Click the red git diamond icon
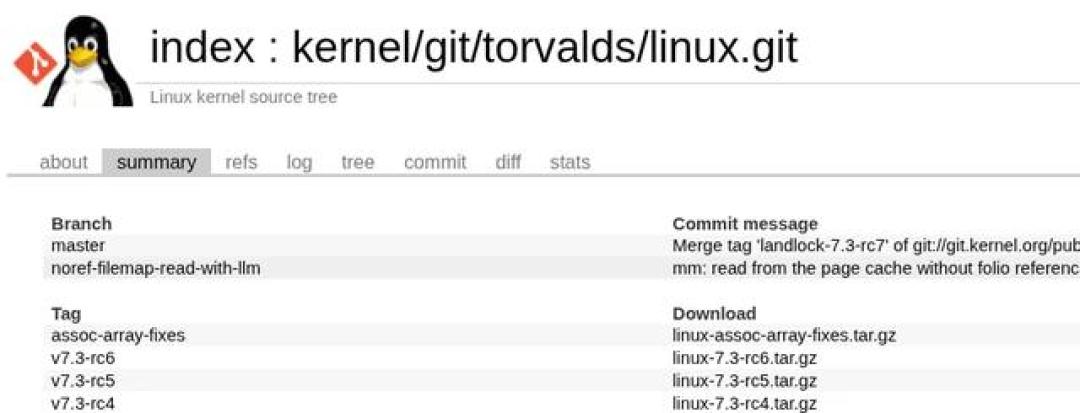The width and height of the screenshot is (1080, 413). pos(35,63)
